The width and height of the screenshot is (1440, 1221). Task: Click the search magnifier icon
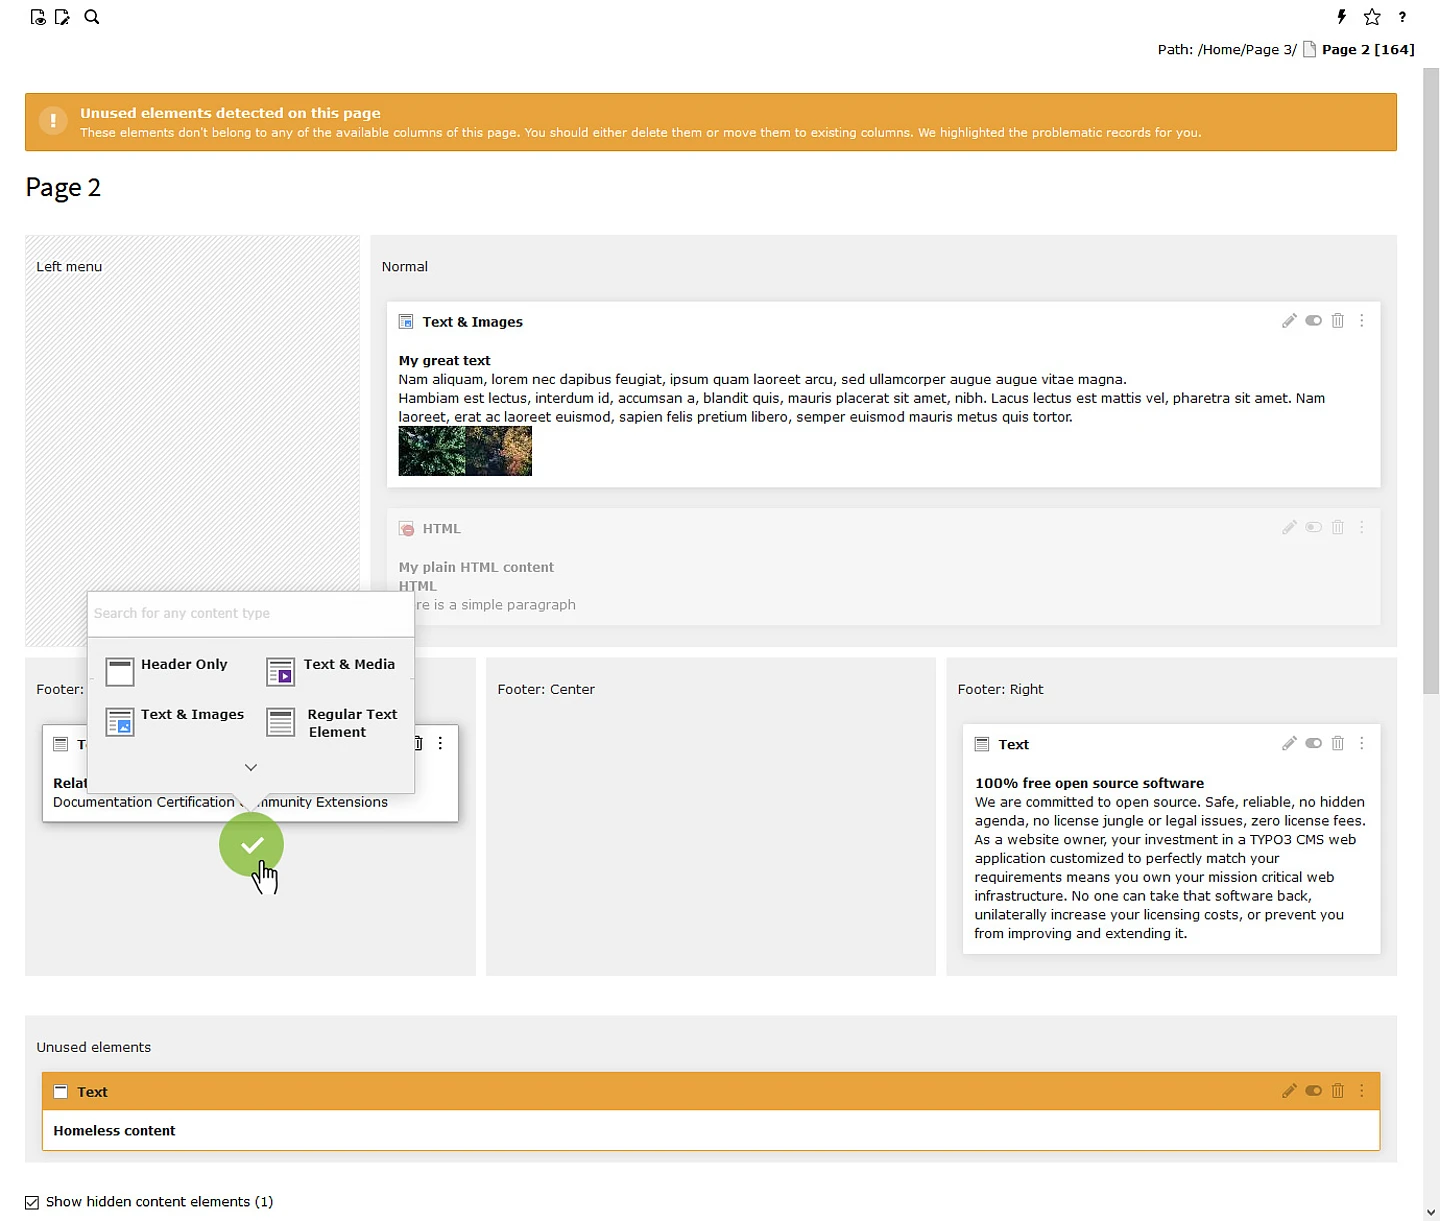[x=92, y=17]
